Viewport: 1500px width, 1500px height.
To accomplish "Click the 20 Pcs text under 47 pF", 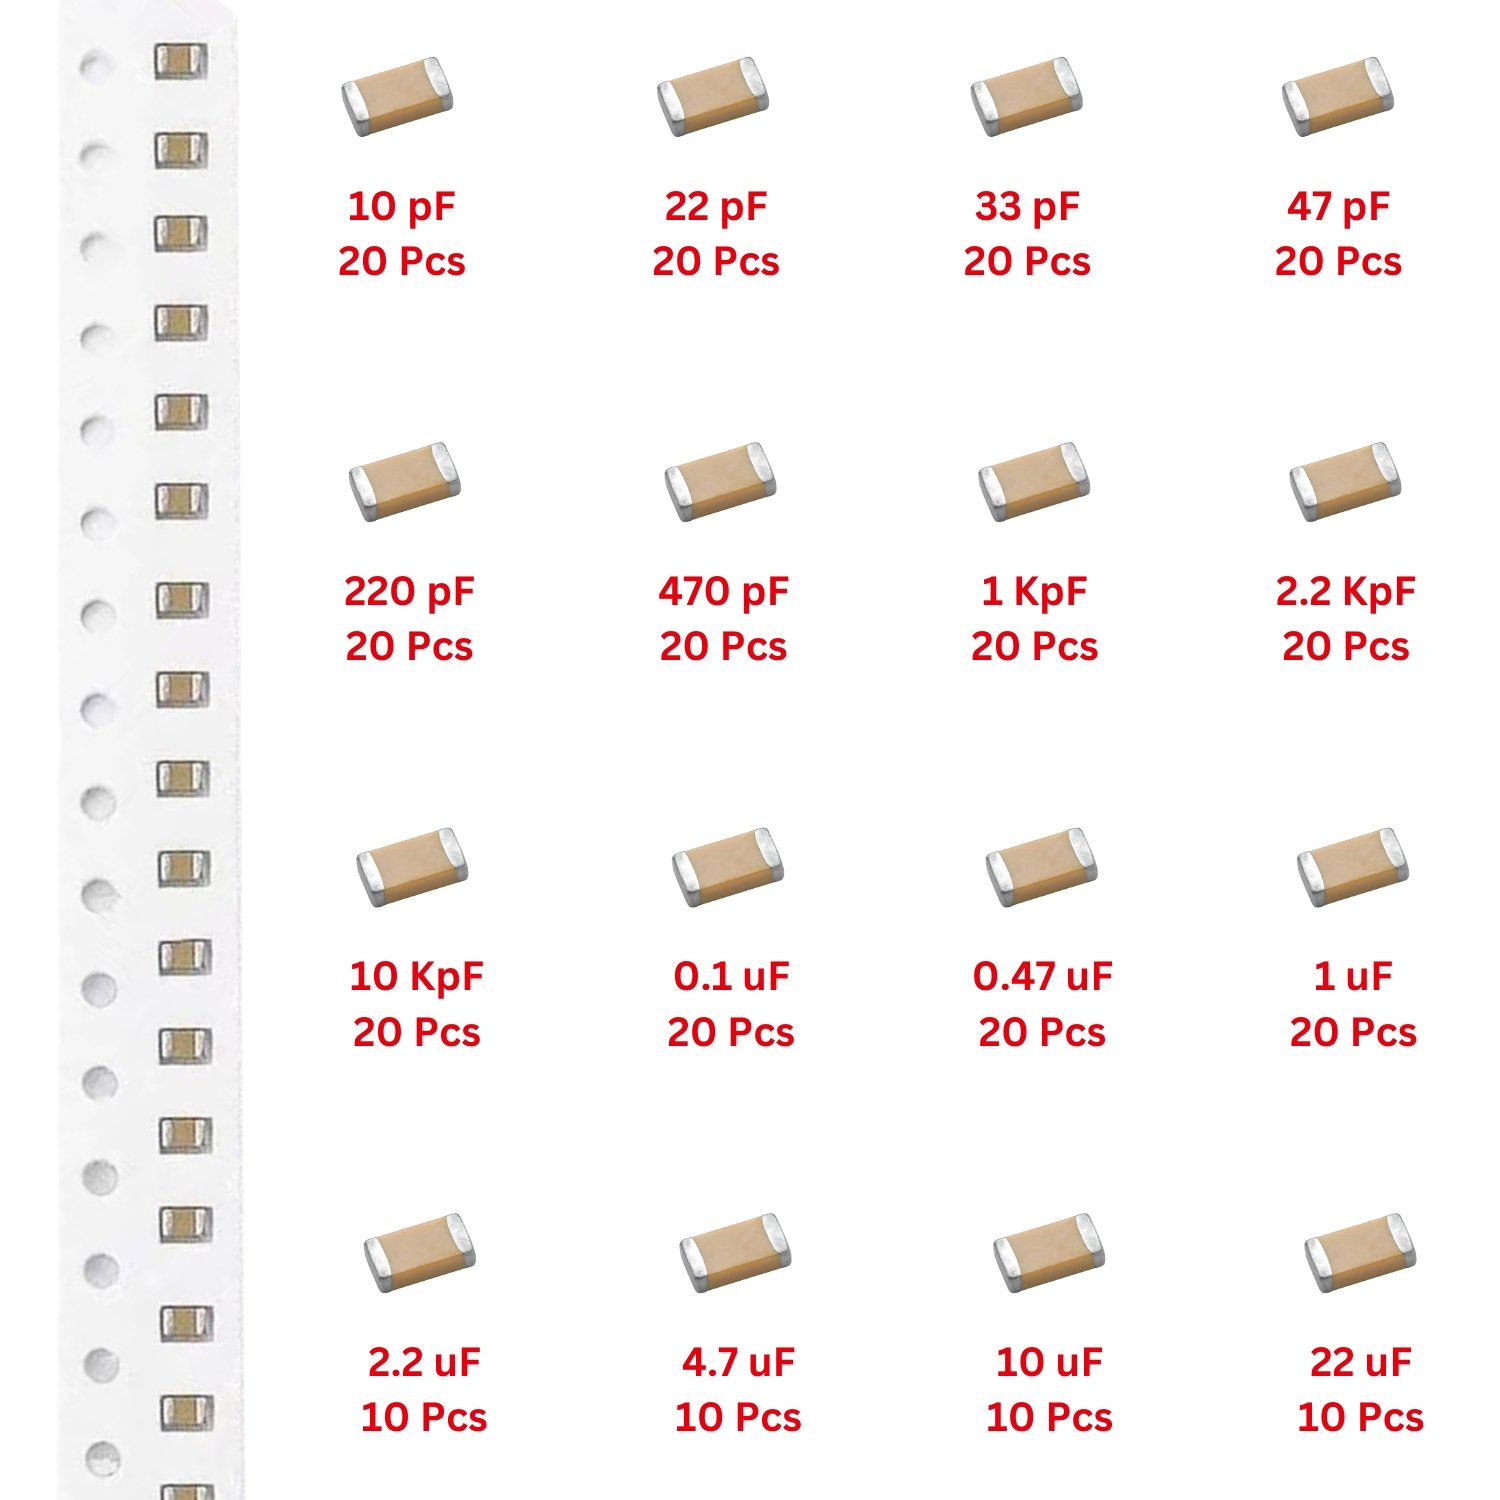I will [1338, 261].
